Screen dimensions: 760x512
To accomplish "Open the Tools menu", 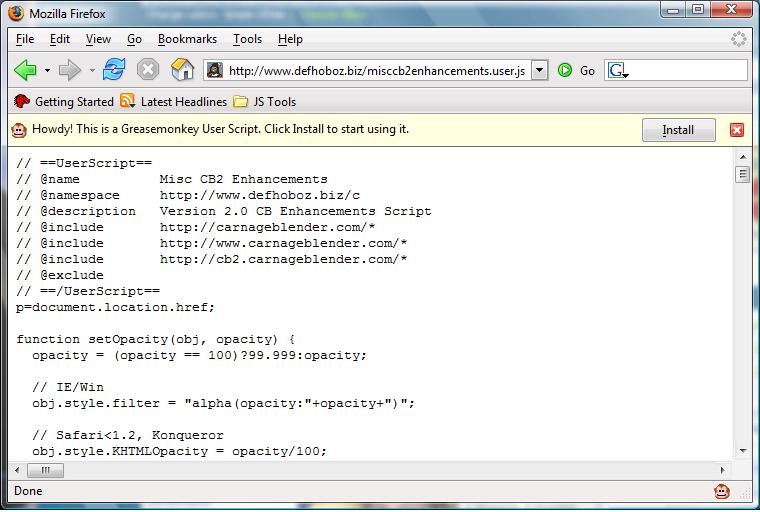I will 247,39.
